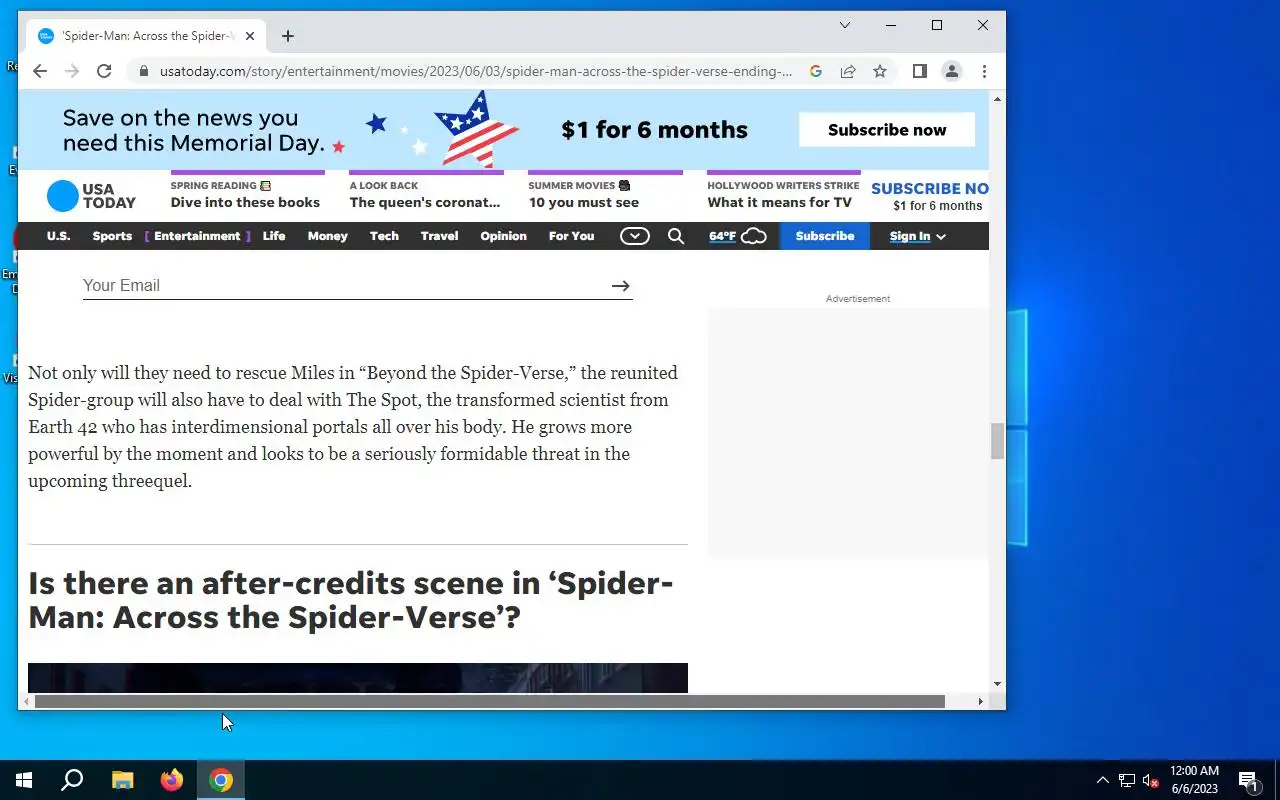The width and height of the screenshot is (1280, 800).
Task: Click the vertical scrollbar up arrow
Action: tap(997, 99)
